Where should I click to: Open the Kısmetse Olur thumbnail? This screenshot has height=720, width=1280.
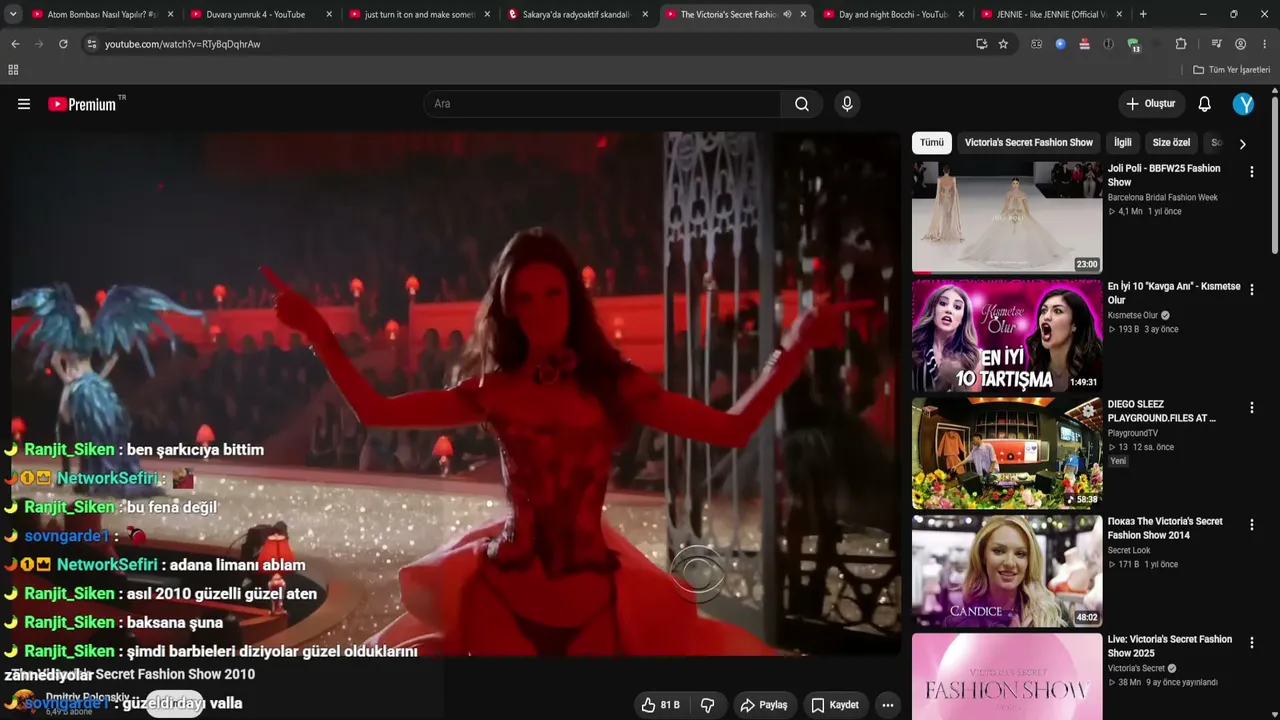(x=1007, y=336)
